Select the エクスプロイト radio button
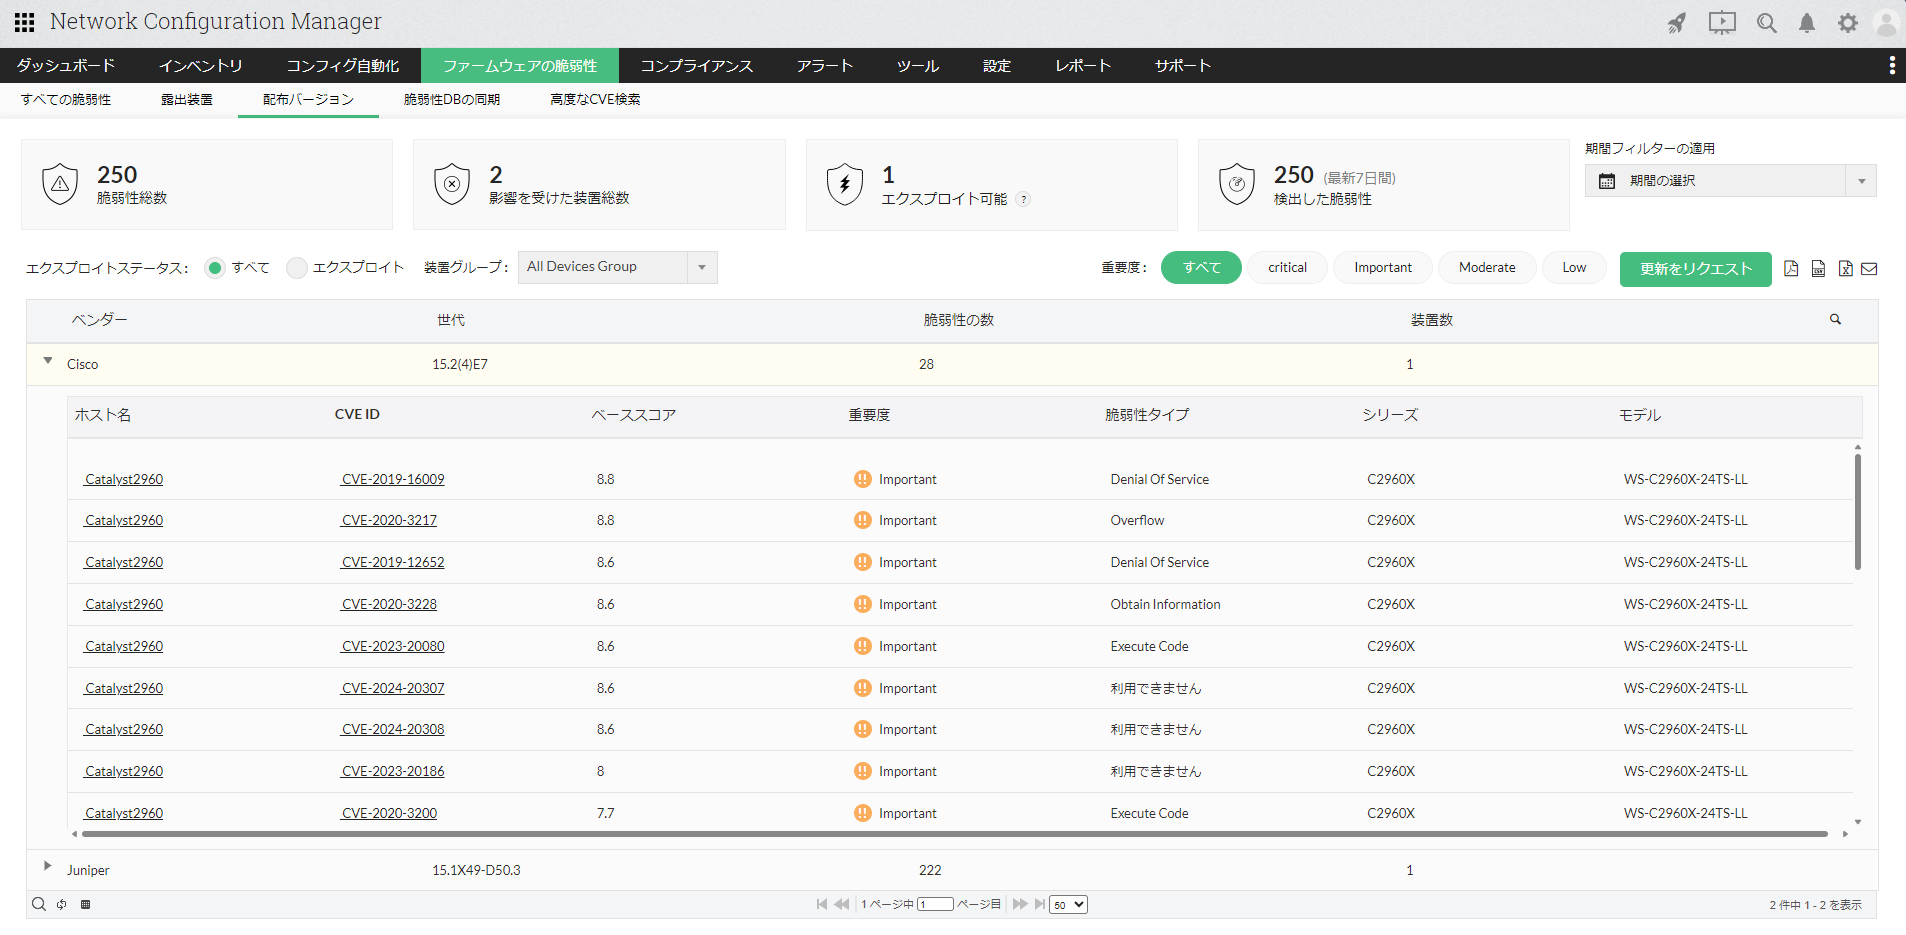 point(296,268)
